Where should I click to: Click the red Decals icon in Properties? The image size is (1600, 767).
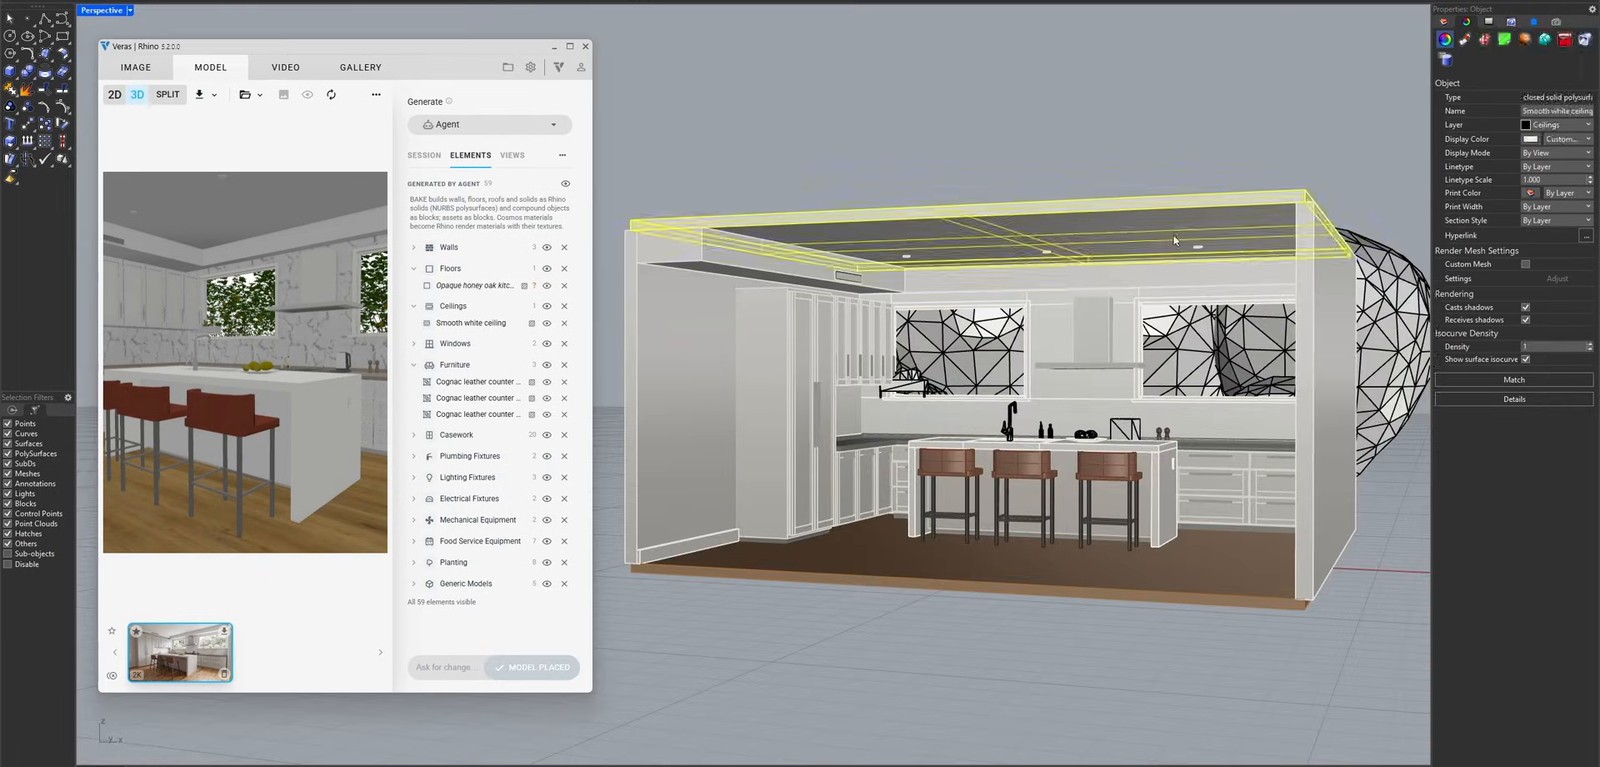tap(1565, 39)
